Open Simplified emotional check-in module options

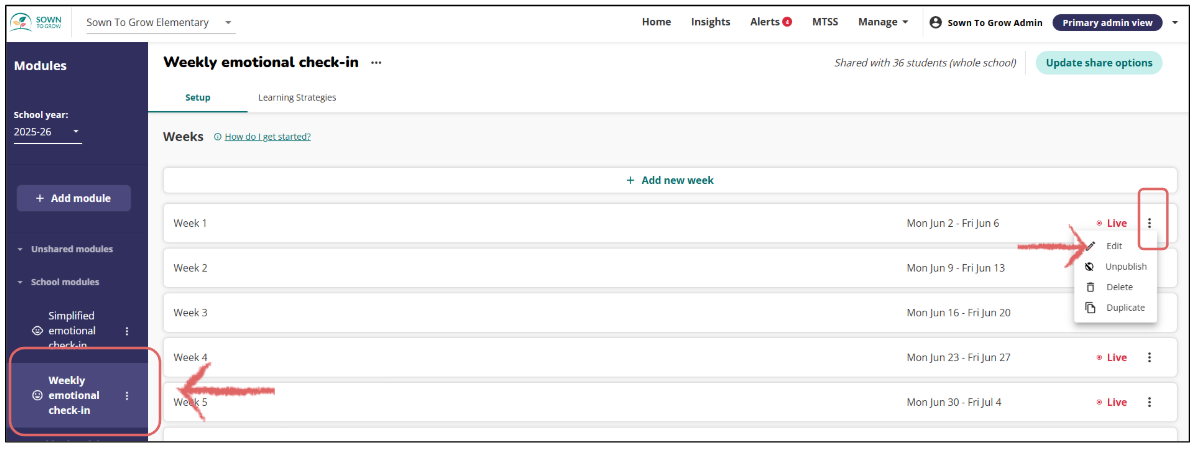click(x=127, y=331)
